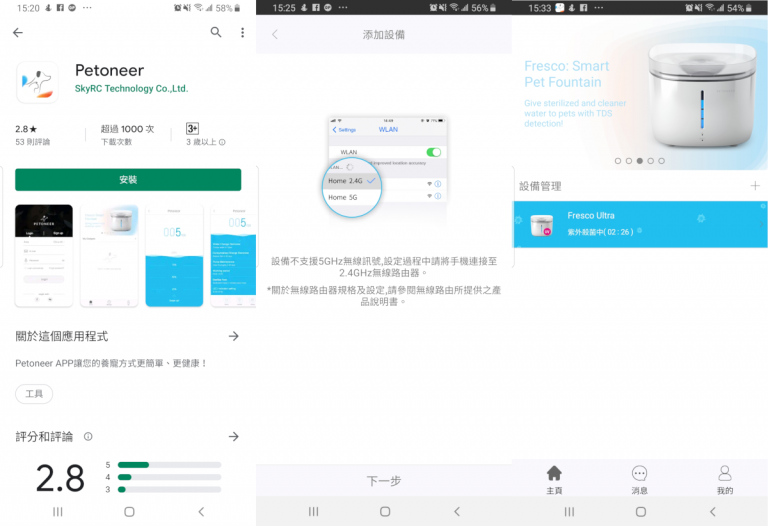Expand 關於這個應用程式 section arrow
The height and width of the screenshot is (526, 768).
(234, 336)
